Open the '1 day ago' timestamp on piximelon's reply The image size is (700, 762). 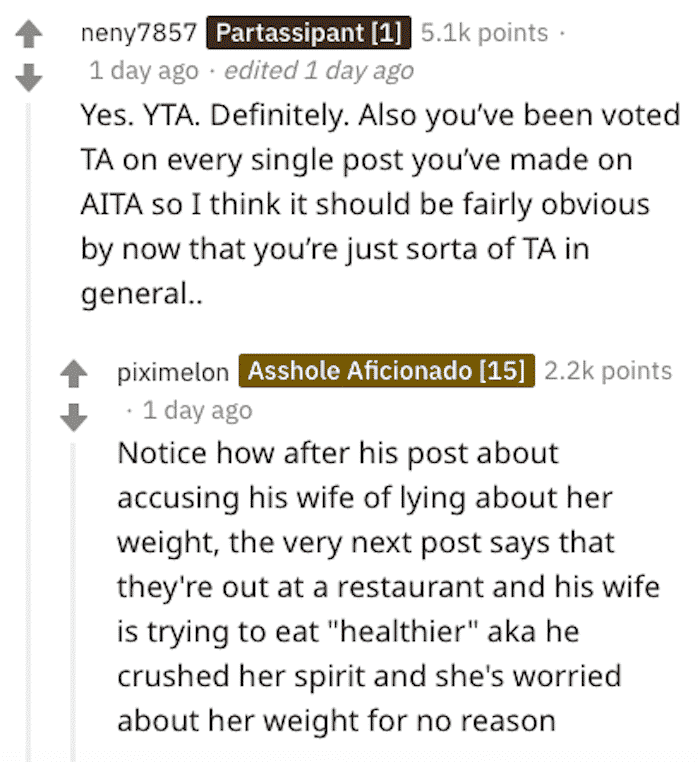197,411
